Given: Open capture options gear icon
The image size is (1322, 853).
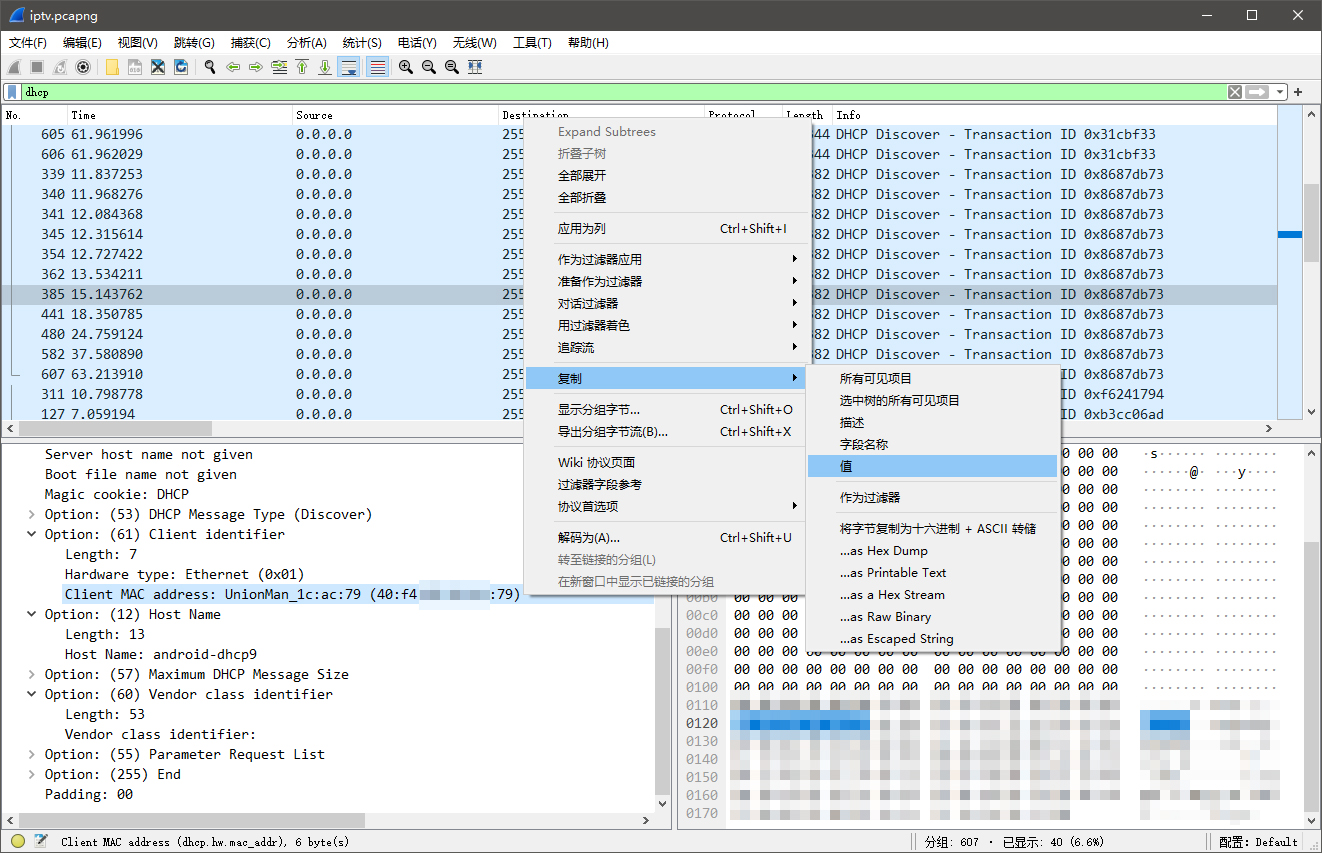Looking at the screenshot, I should 83,67.
